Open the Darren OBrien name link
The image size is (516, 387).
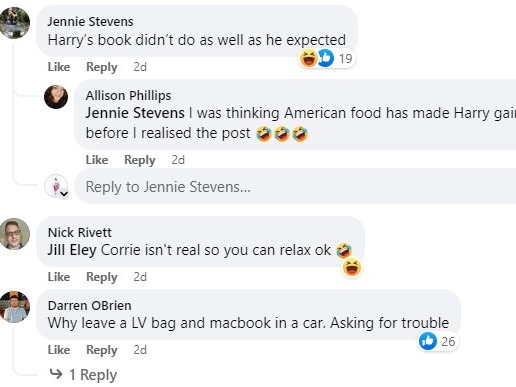90,305
